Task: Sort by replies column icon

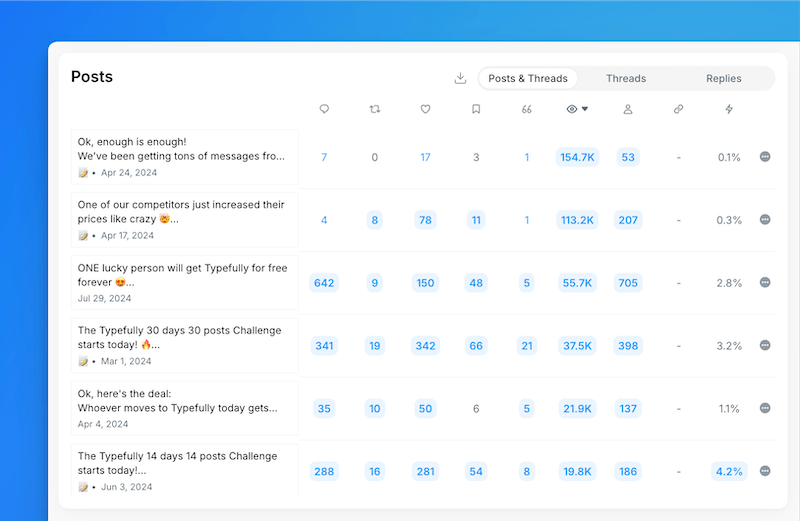Action: coord(324,109)
